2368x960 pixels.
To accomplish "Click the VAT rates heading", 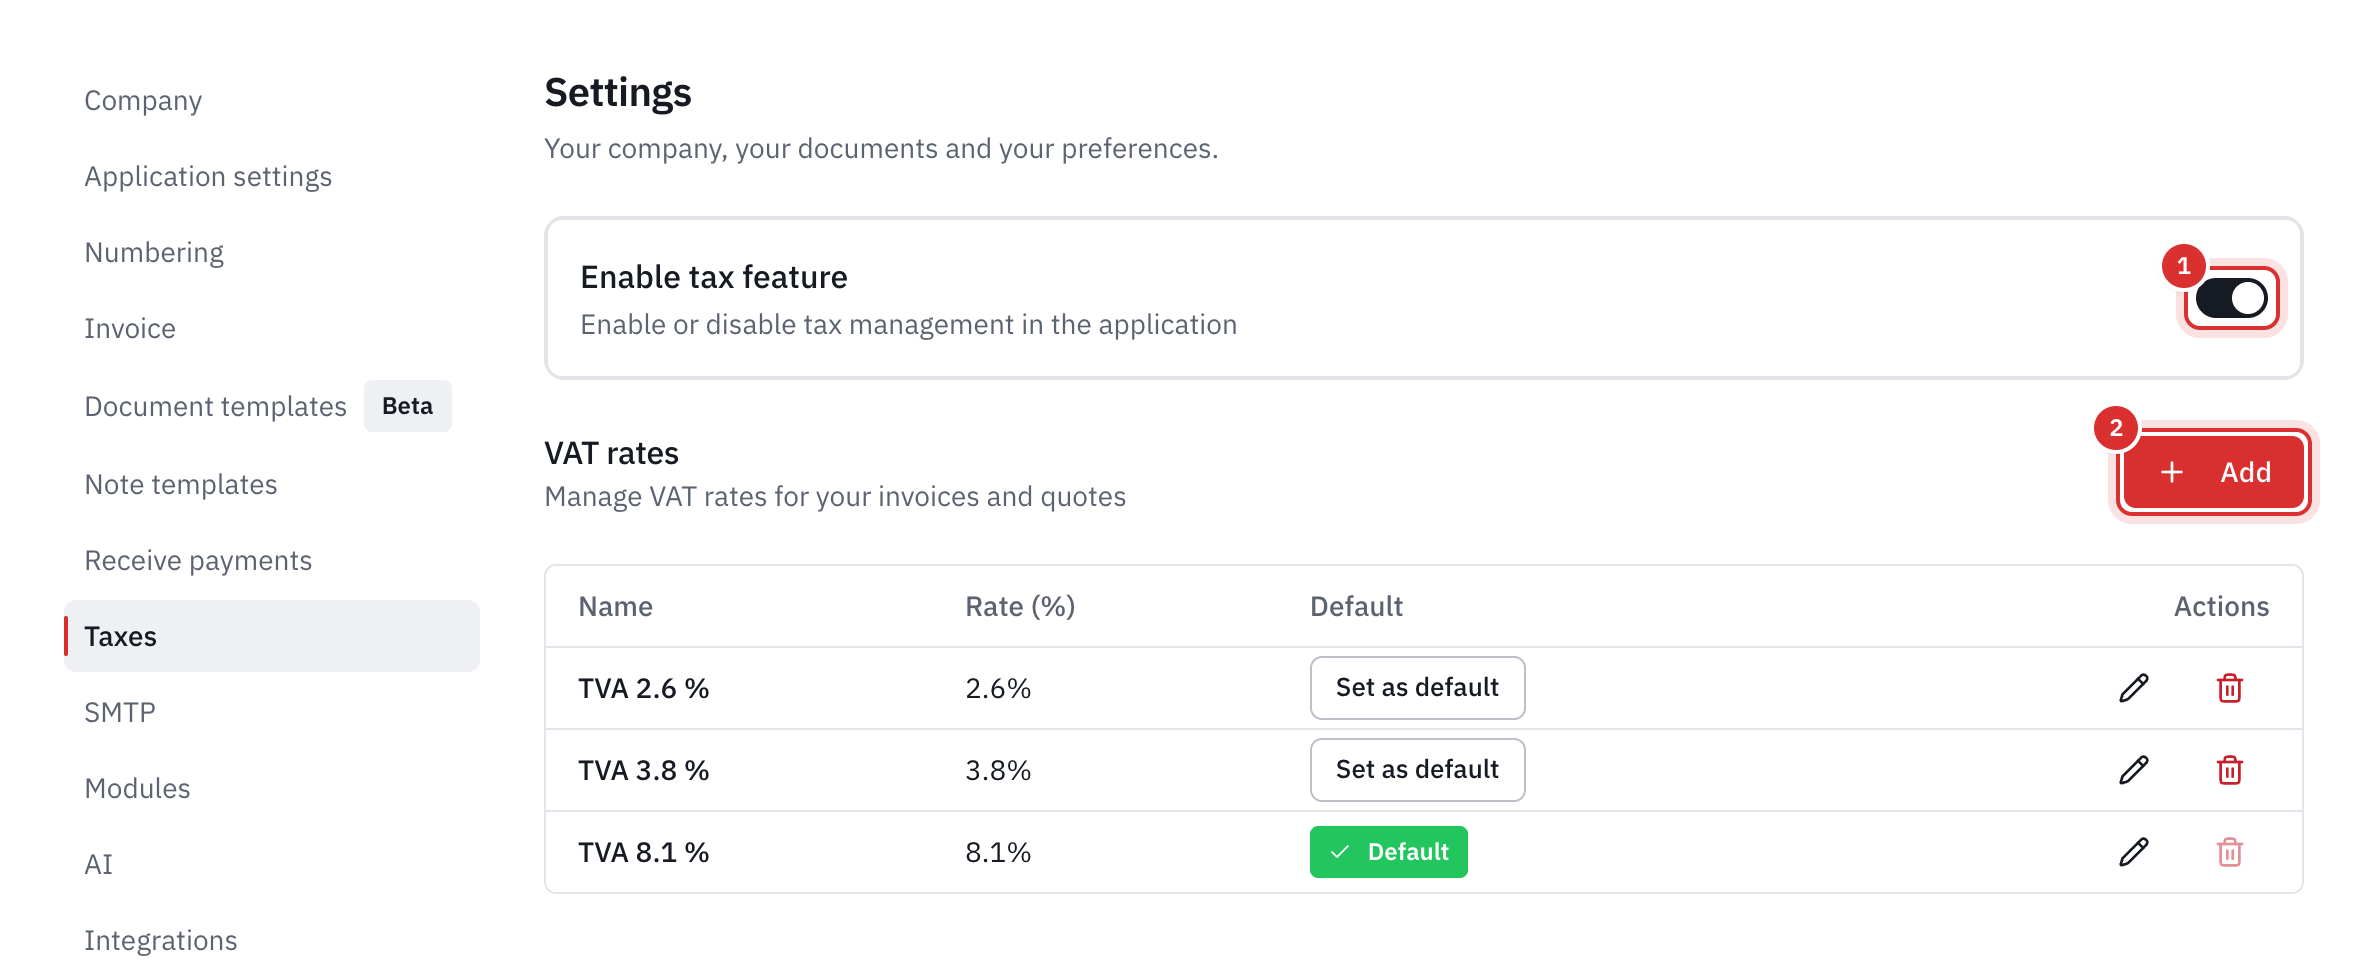I will point(611,454).
